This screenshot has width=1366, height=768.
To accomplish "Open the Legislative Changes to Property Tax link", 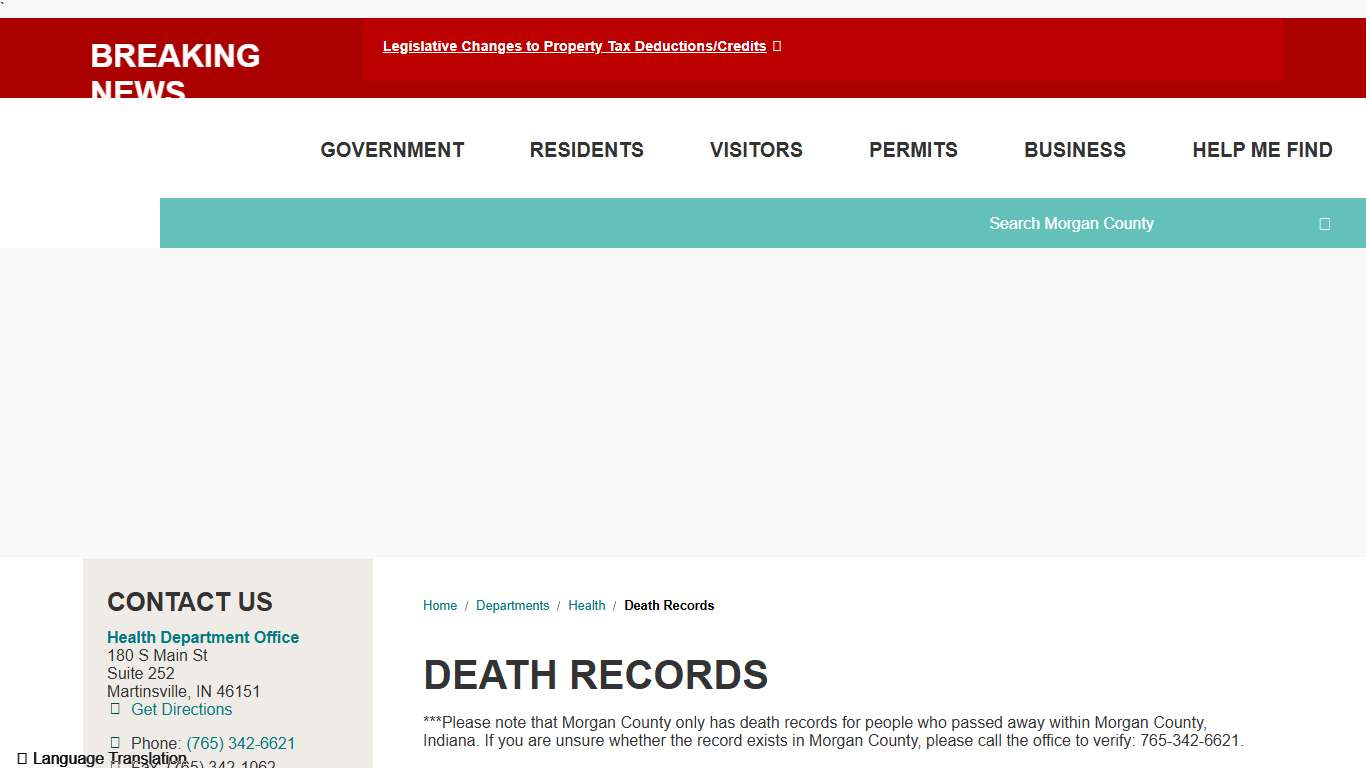I will (x=574, y=46).
